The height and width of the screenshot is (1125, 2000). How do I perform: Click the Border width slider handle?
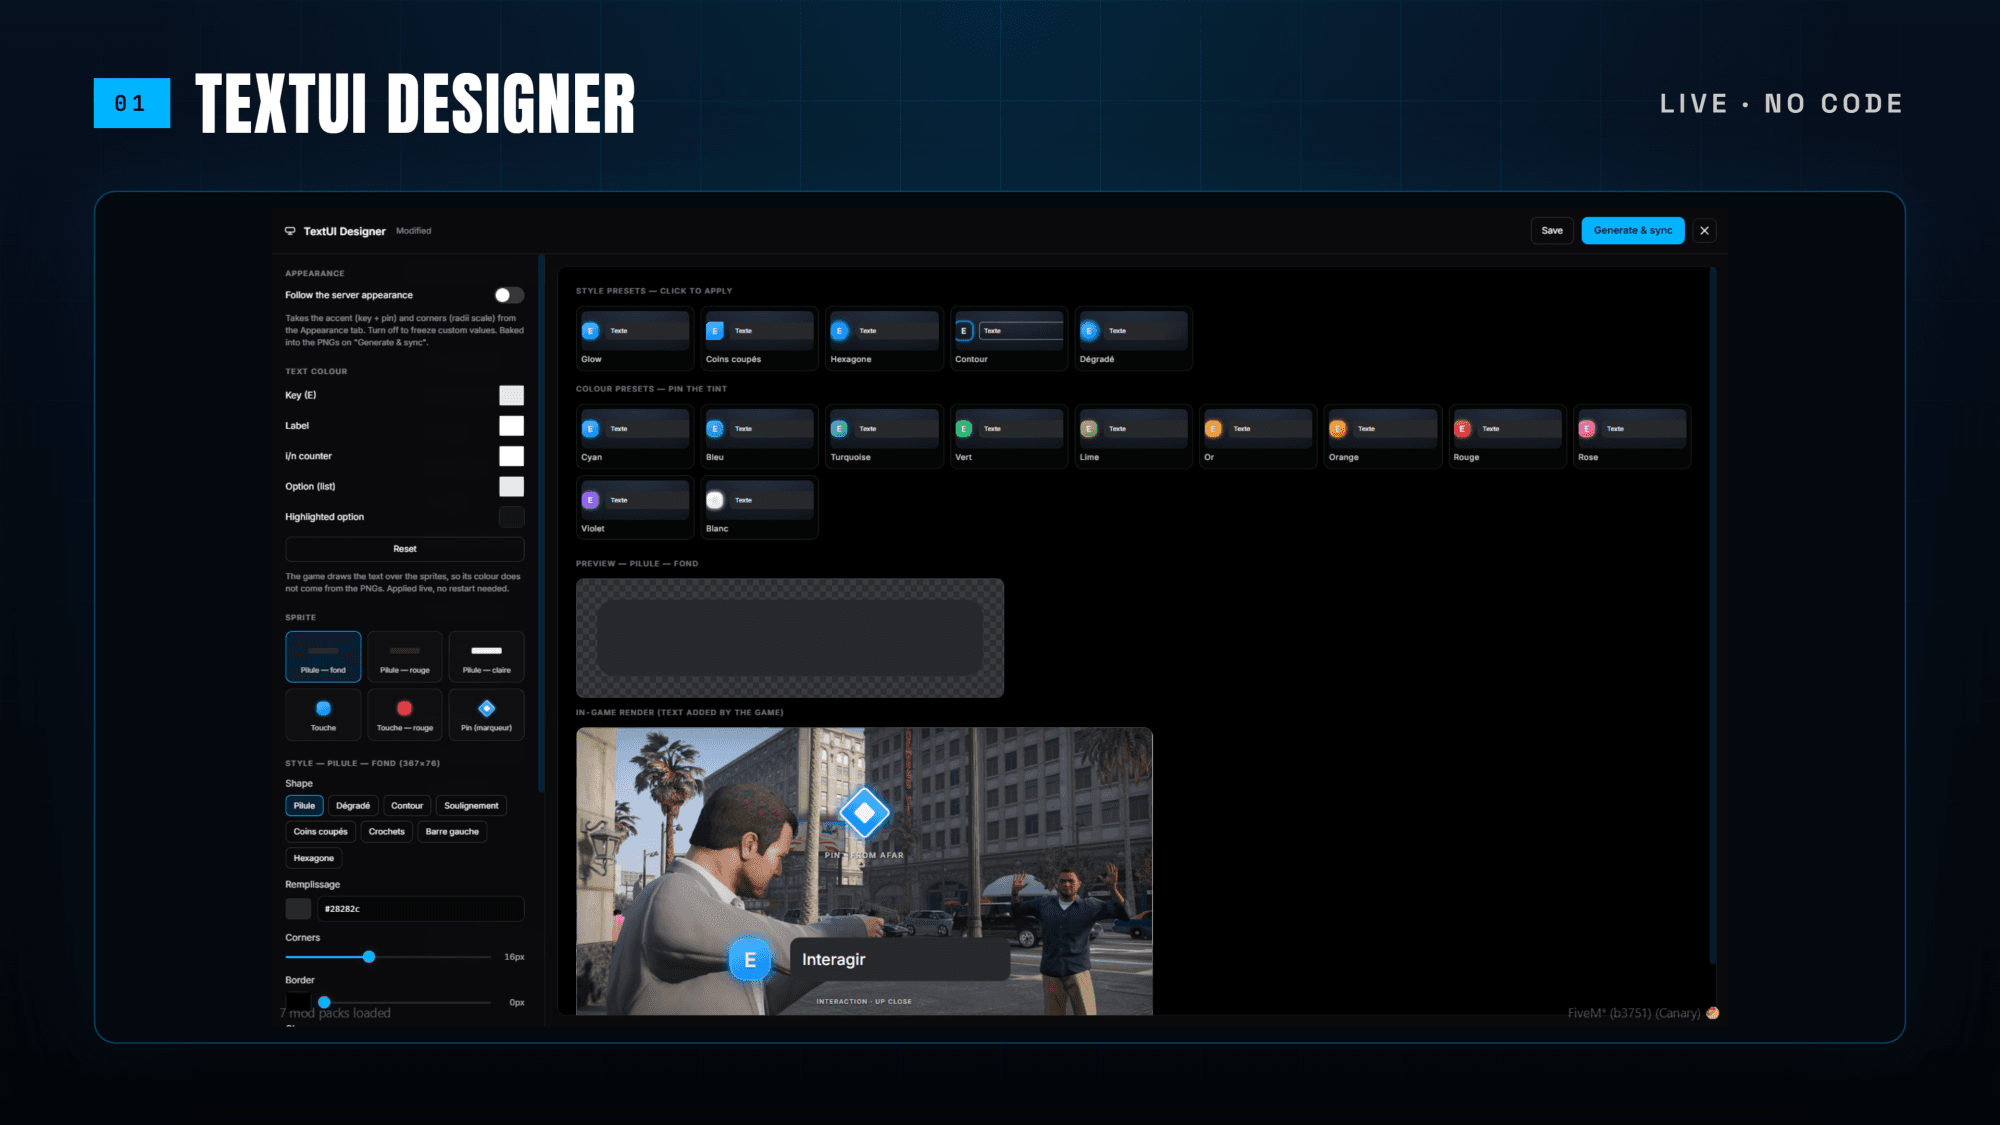(324, 1002)
